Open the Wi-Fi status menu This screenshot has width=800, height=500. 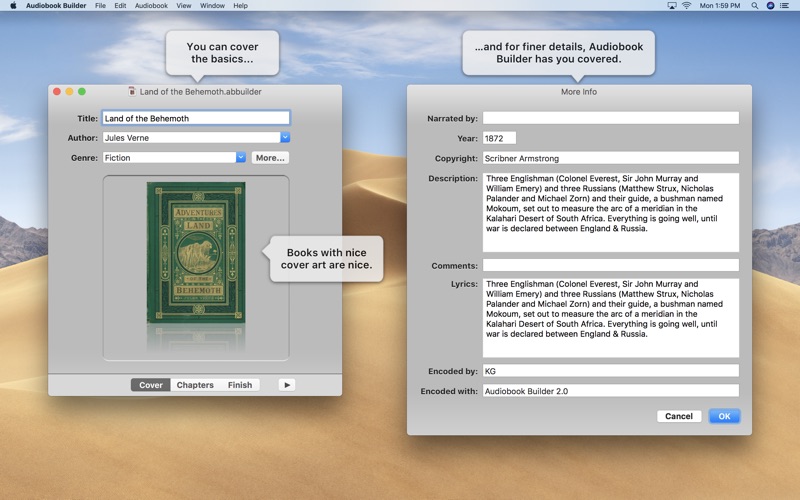687,6
